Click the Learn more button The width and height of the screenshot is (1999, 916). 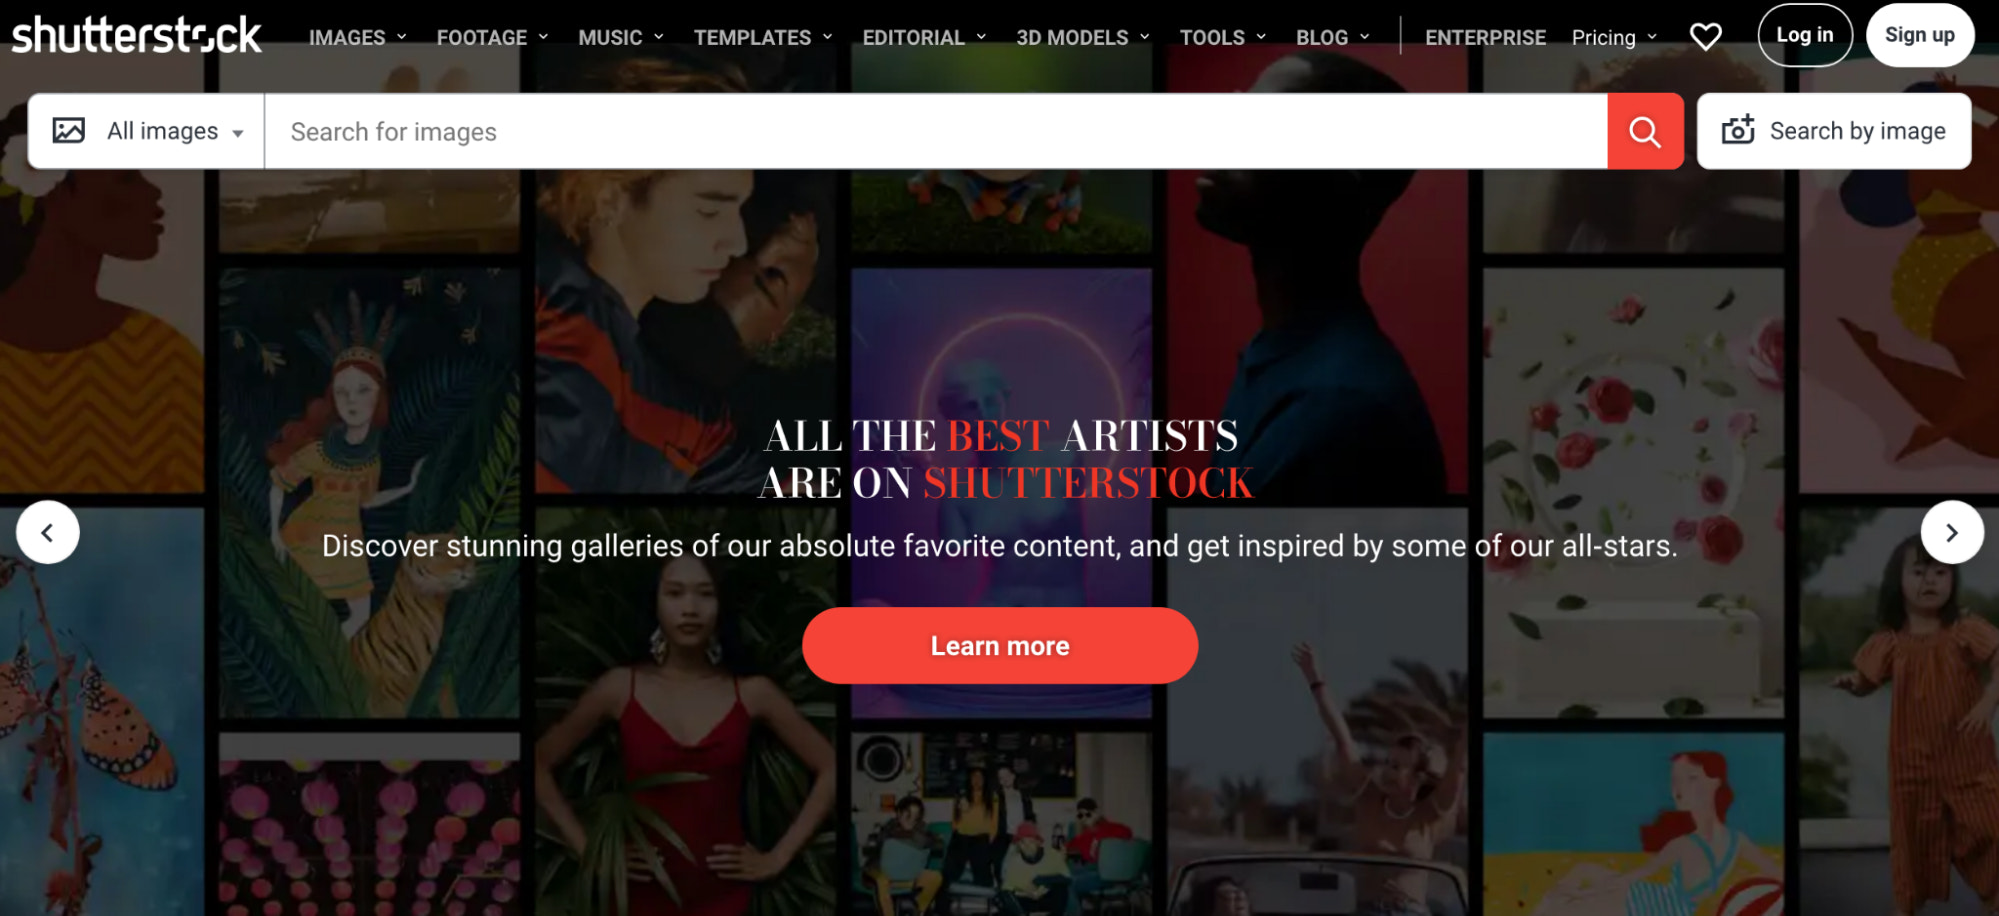(1000, 646)
